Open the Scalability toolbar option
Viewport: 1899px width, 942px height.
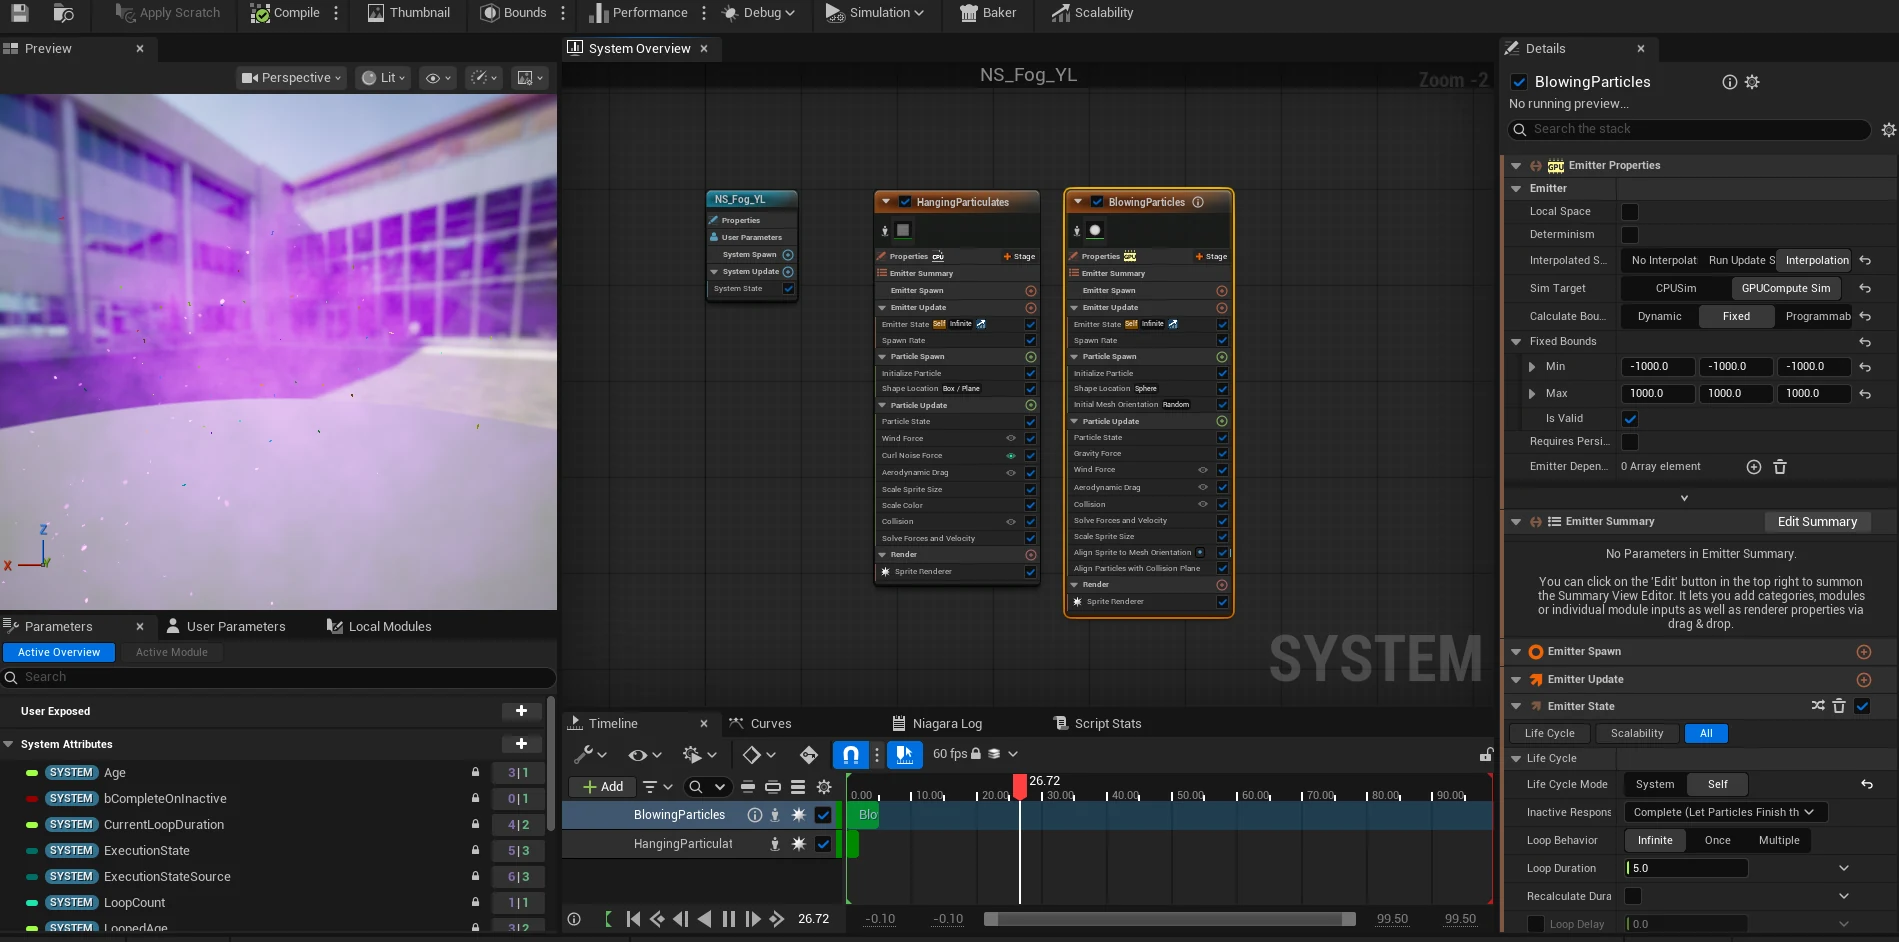[1092, 13]
